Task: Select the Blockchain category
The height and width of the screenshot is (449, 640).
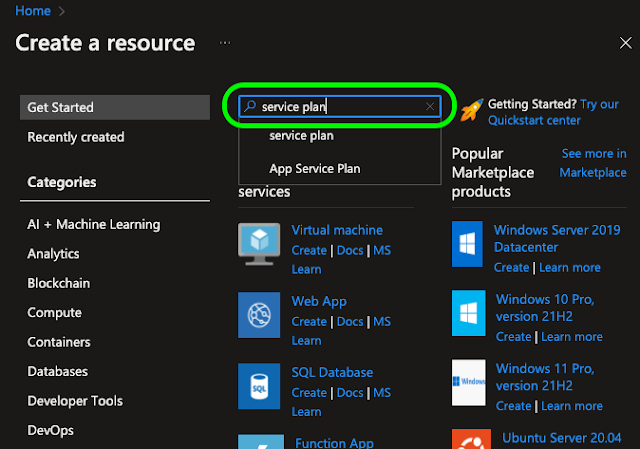Action: [x=59, y=283]
